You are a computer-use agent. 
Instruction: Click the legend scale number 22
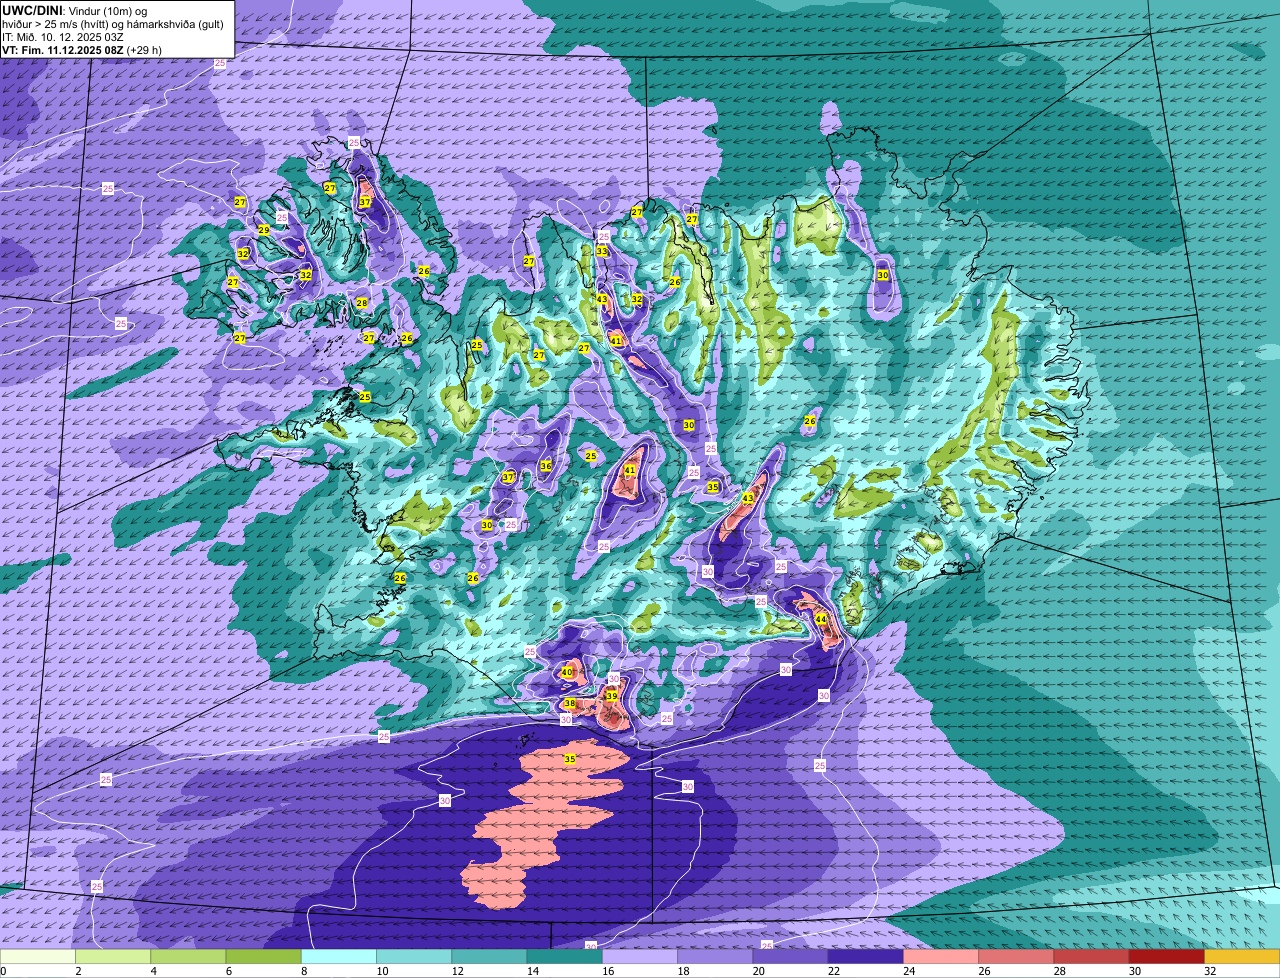pyautogui.click(x=834, y=971)
